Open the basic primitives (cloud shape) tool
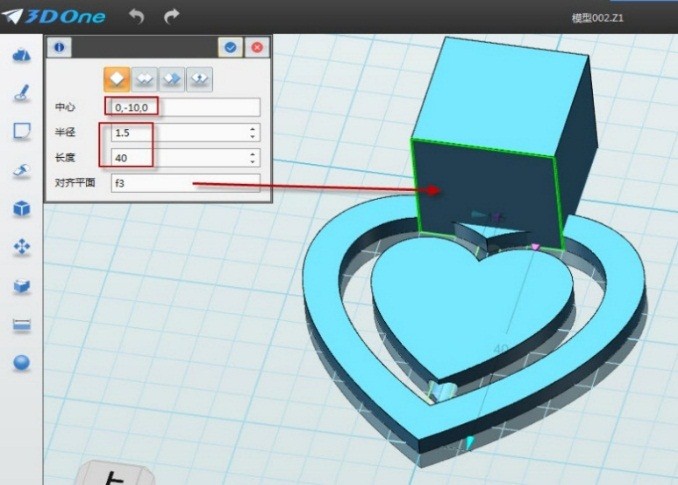Image resolution: width=678 pixels, height=485 pixels. tap(21, 55)
